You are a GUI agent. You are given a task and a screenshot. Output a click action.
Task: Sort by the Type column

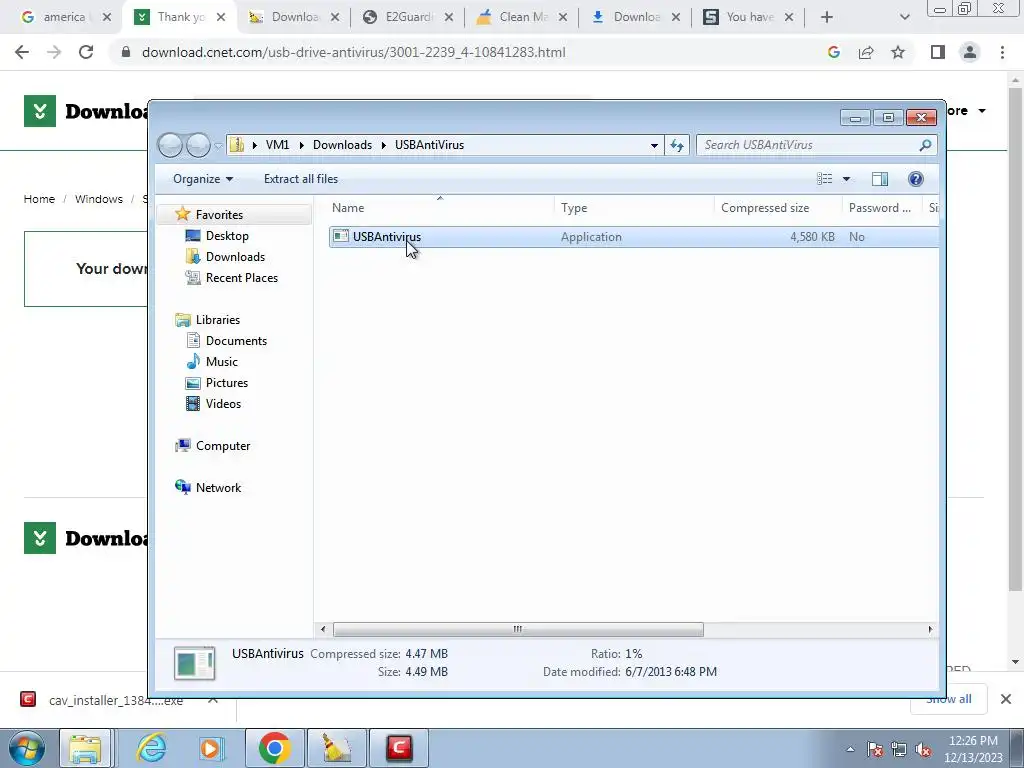coord(633,208)
